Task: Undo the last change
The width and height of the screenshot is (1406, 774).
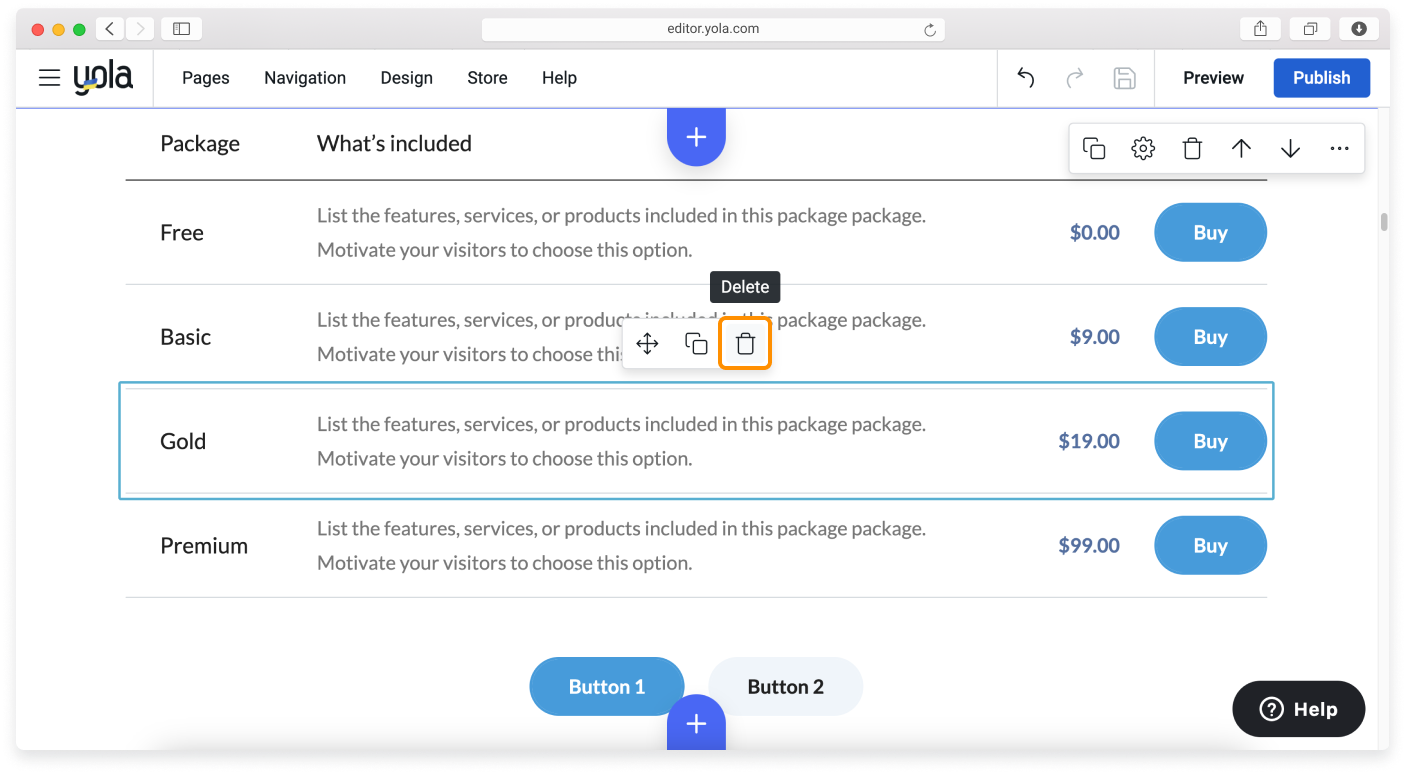Action: click(x=1025, y=77)
